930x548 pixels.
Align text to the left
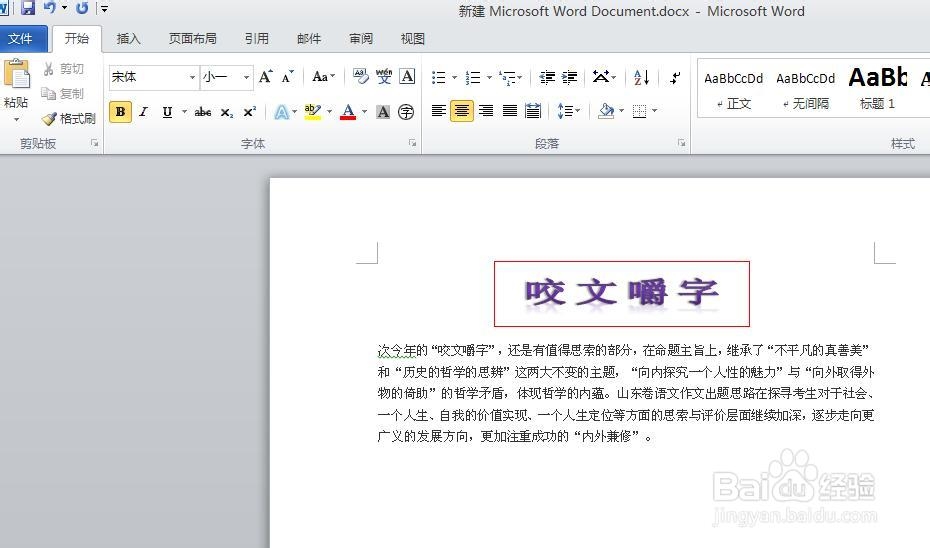point(439,111)
